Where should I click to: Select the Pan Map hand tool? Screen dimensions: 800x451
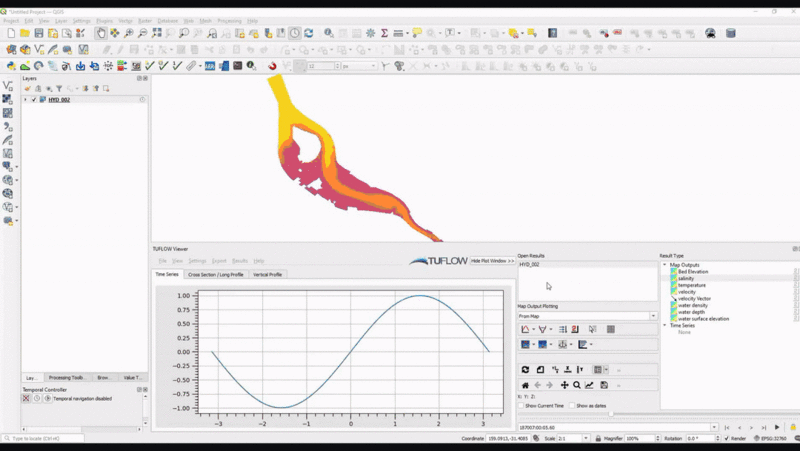pos(101,33)
